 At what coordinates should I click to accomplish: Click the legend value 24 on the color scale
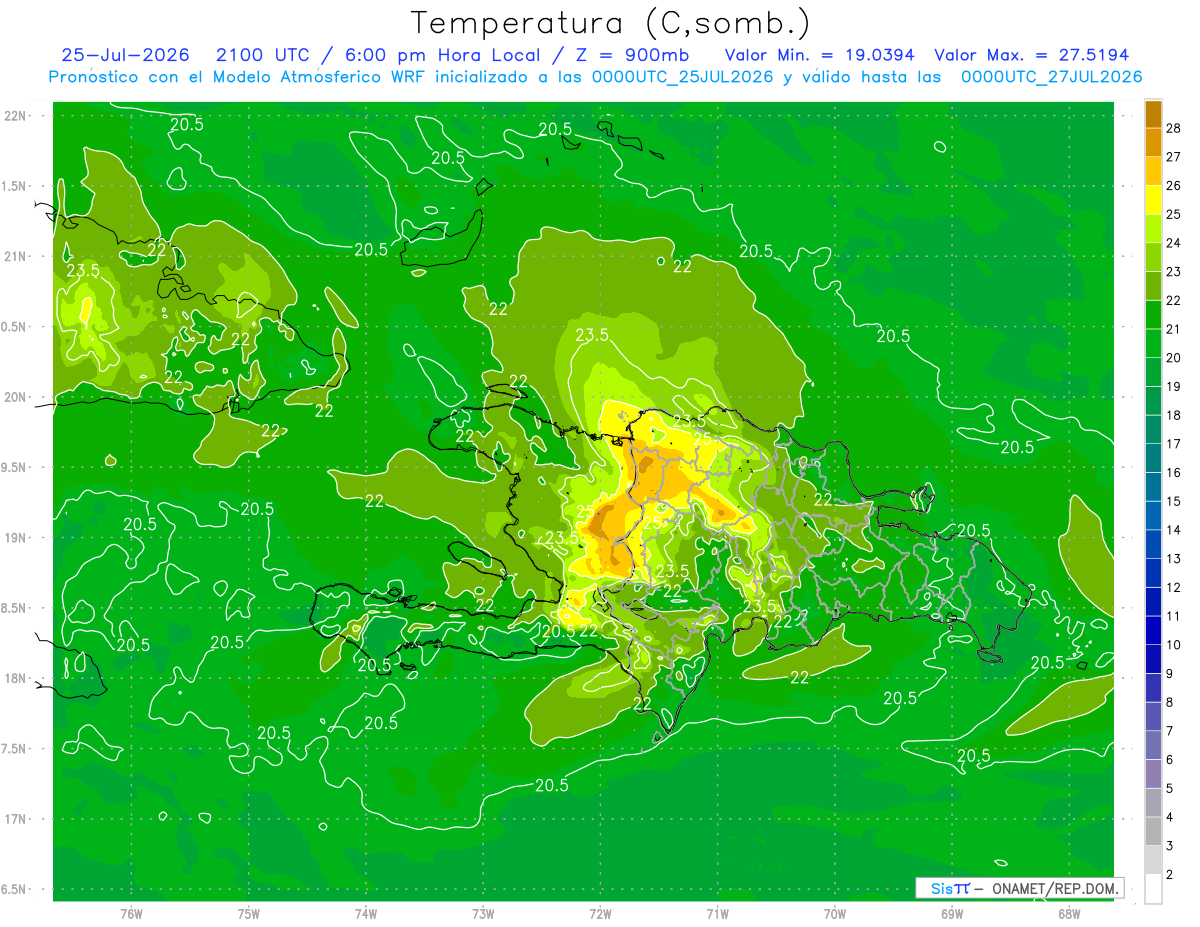point(1174,243)
